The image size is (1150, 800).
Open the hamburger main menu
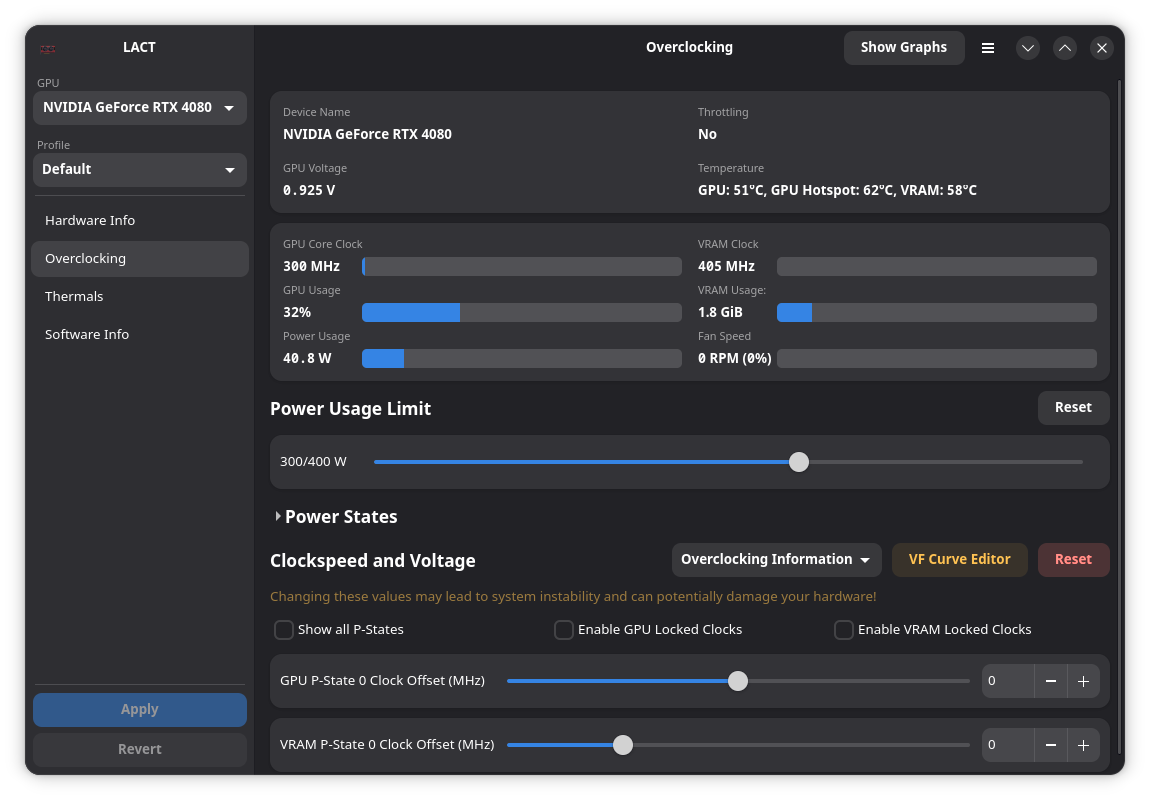(987, 48)
